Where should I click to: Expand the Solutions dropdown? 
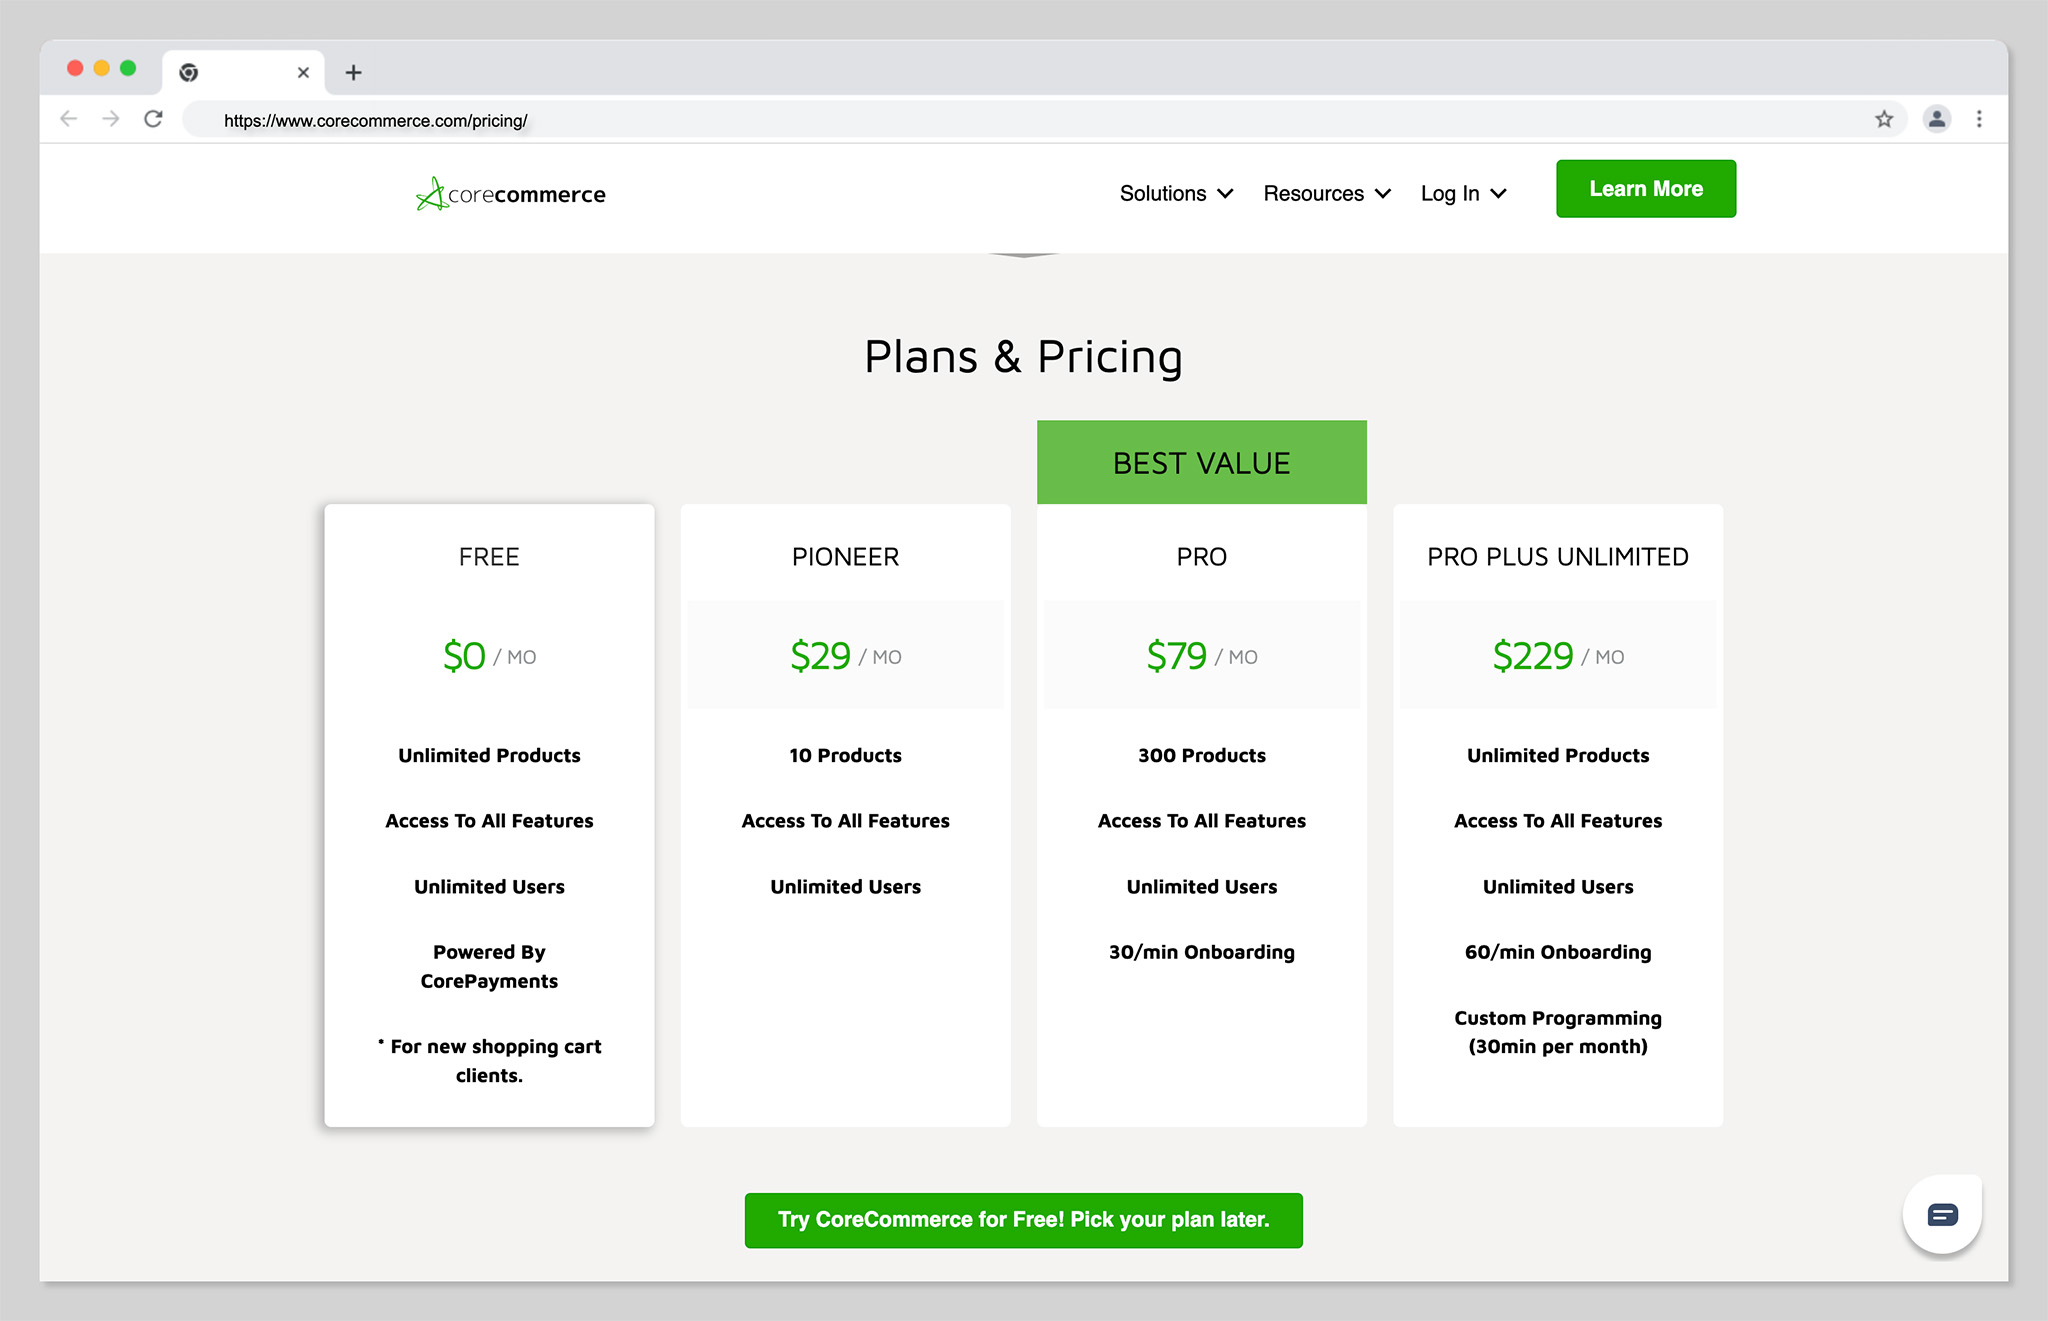[x=1176, y=193]
